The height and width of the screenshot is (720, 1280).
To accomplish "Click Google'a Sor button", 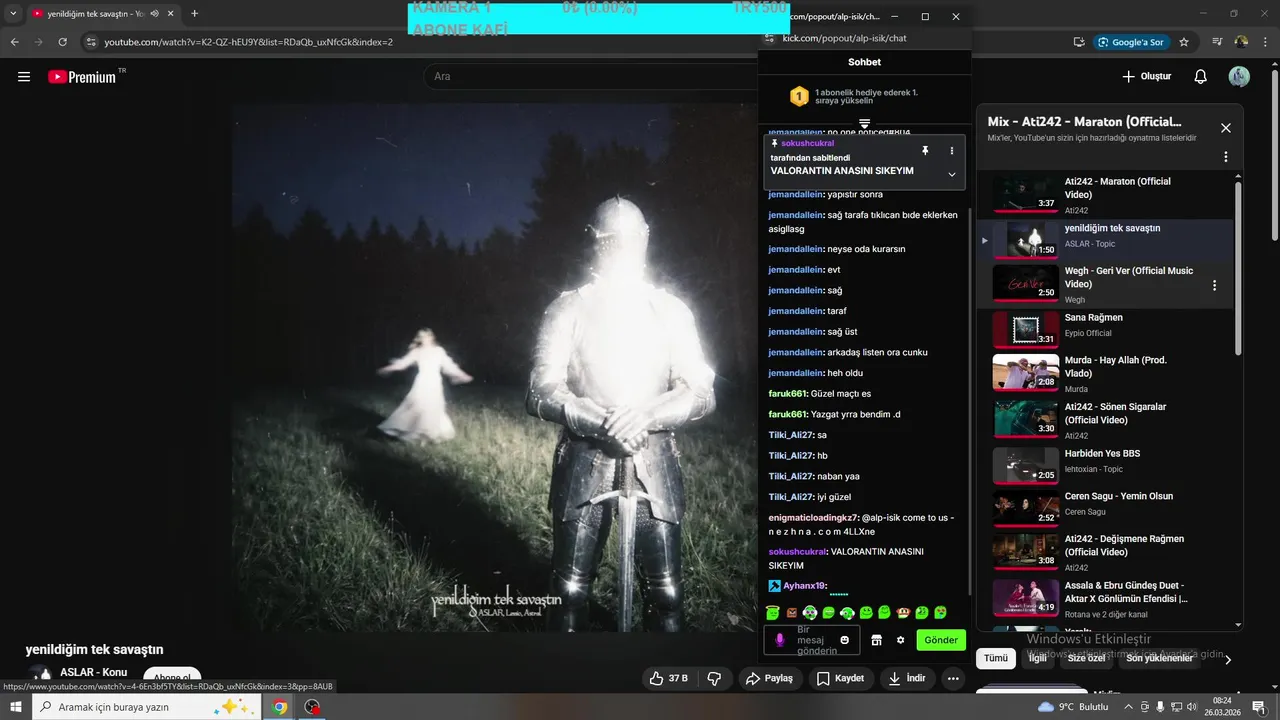I will pos(1130,42).
